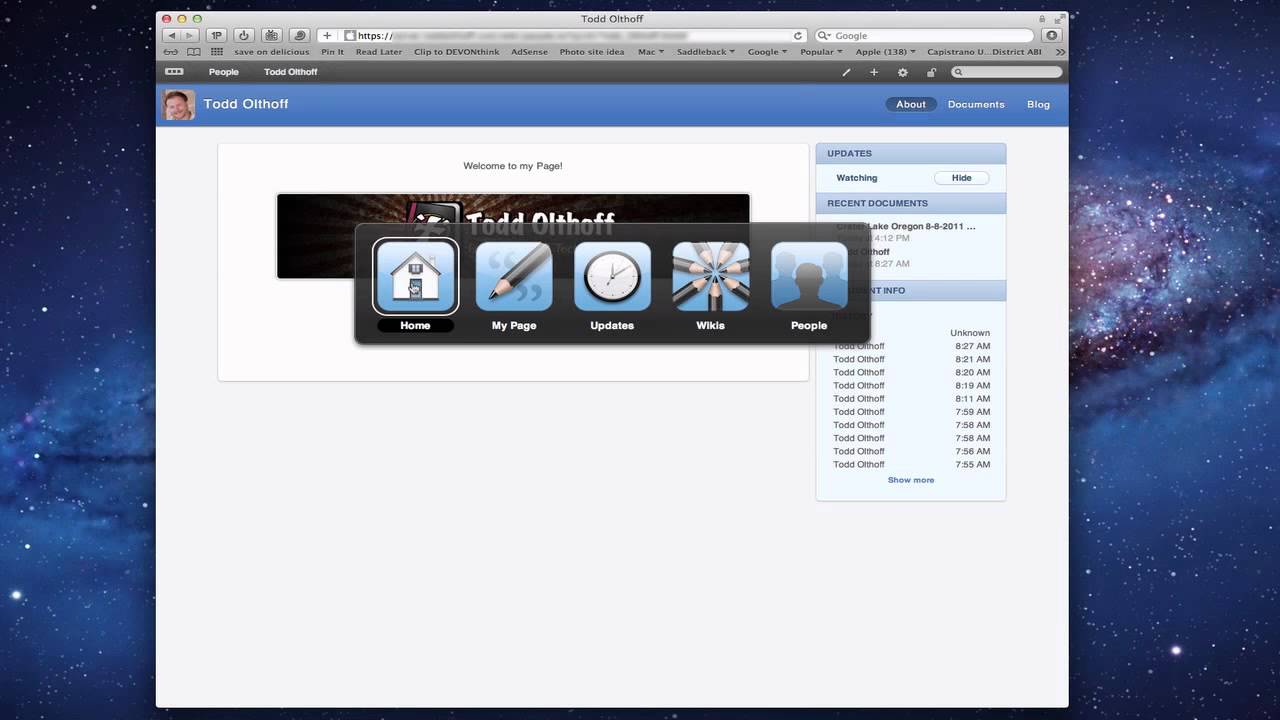Open the Updates clock icon
The image size is (1280, 720).
tap(612, 276)
